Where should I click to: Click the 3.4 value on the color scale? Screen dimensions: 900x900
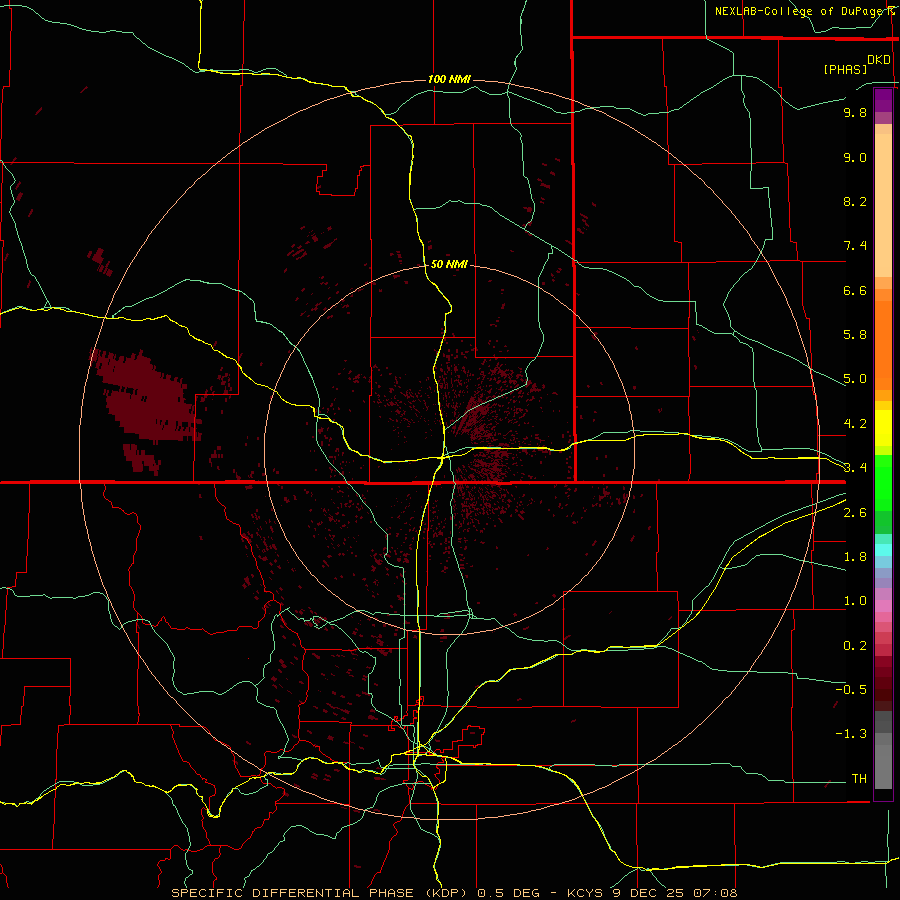[x=855, y=468]
